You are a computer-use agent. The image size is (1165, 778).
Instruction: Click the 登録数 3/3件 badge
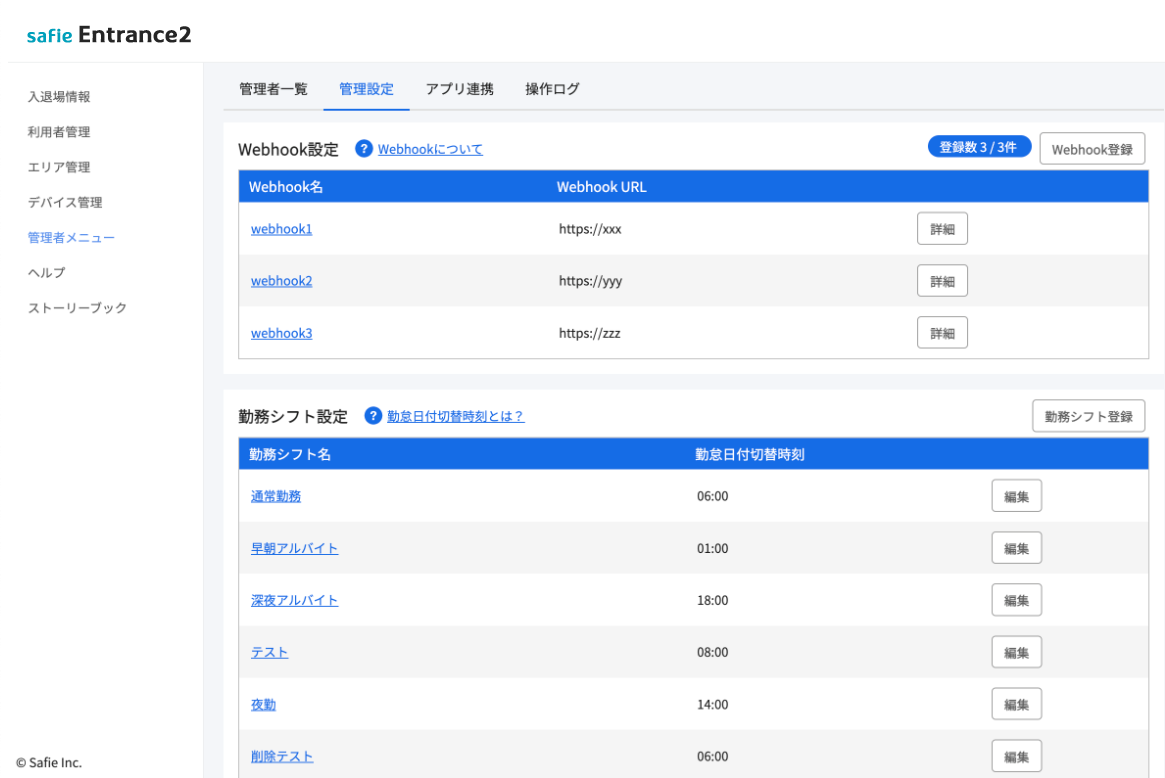pyautogui.click(x=979, y=146)
